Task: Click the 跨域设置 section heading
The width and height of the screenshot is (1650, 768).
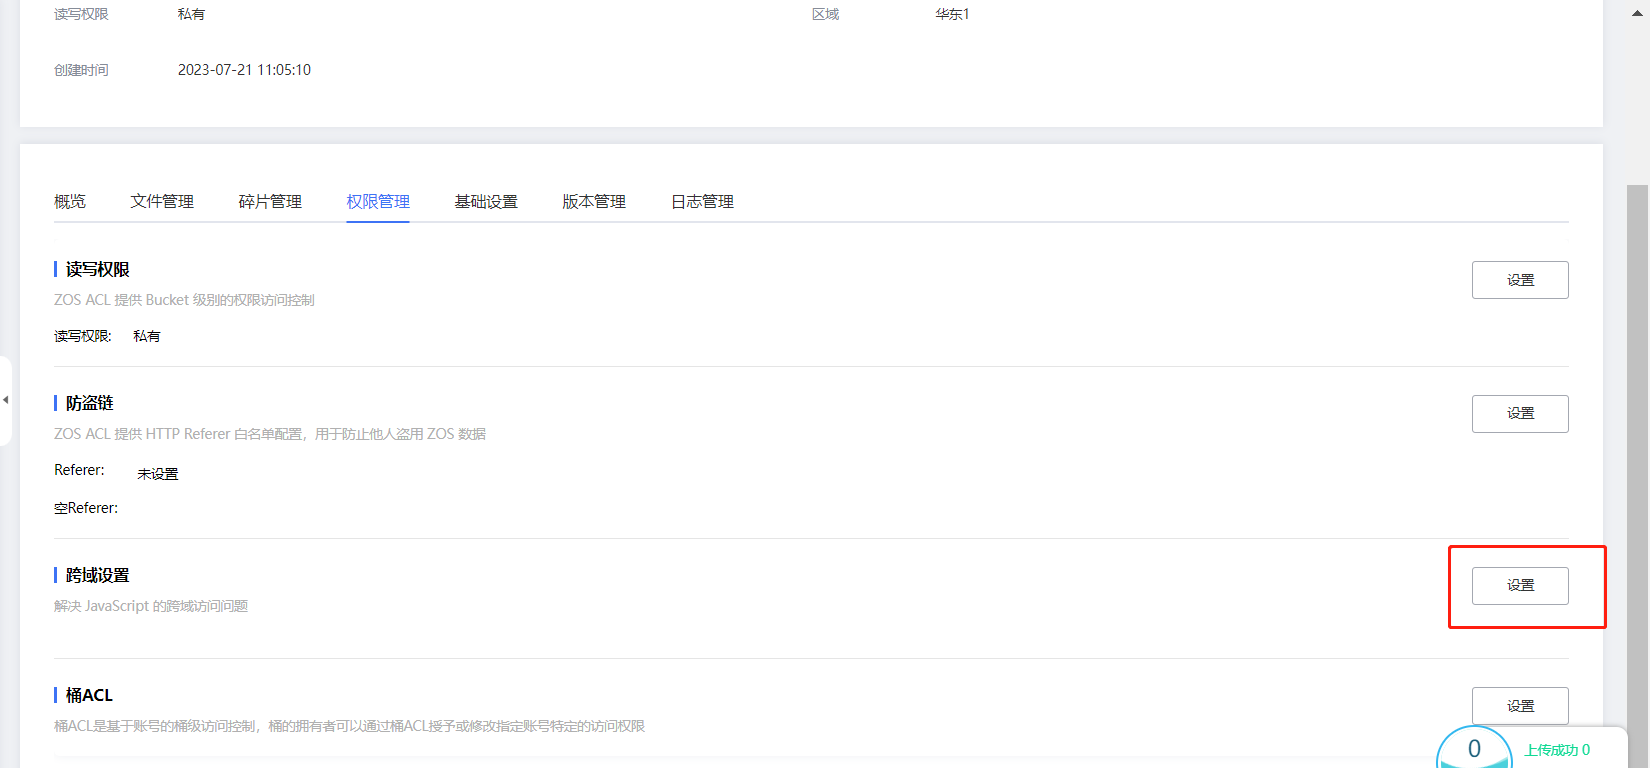Action: pyautogui.click(x=98, y=576)
